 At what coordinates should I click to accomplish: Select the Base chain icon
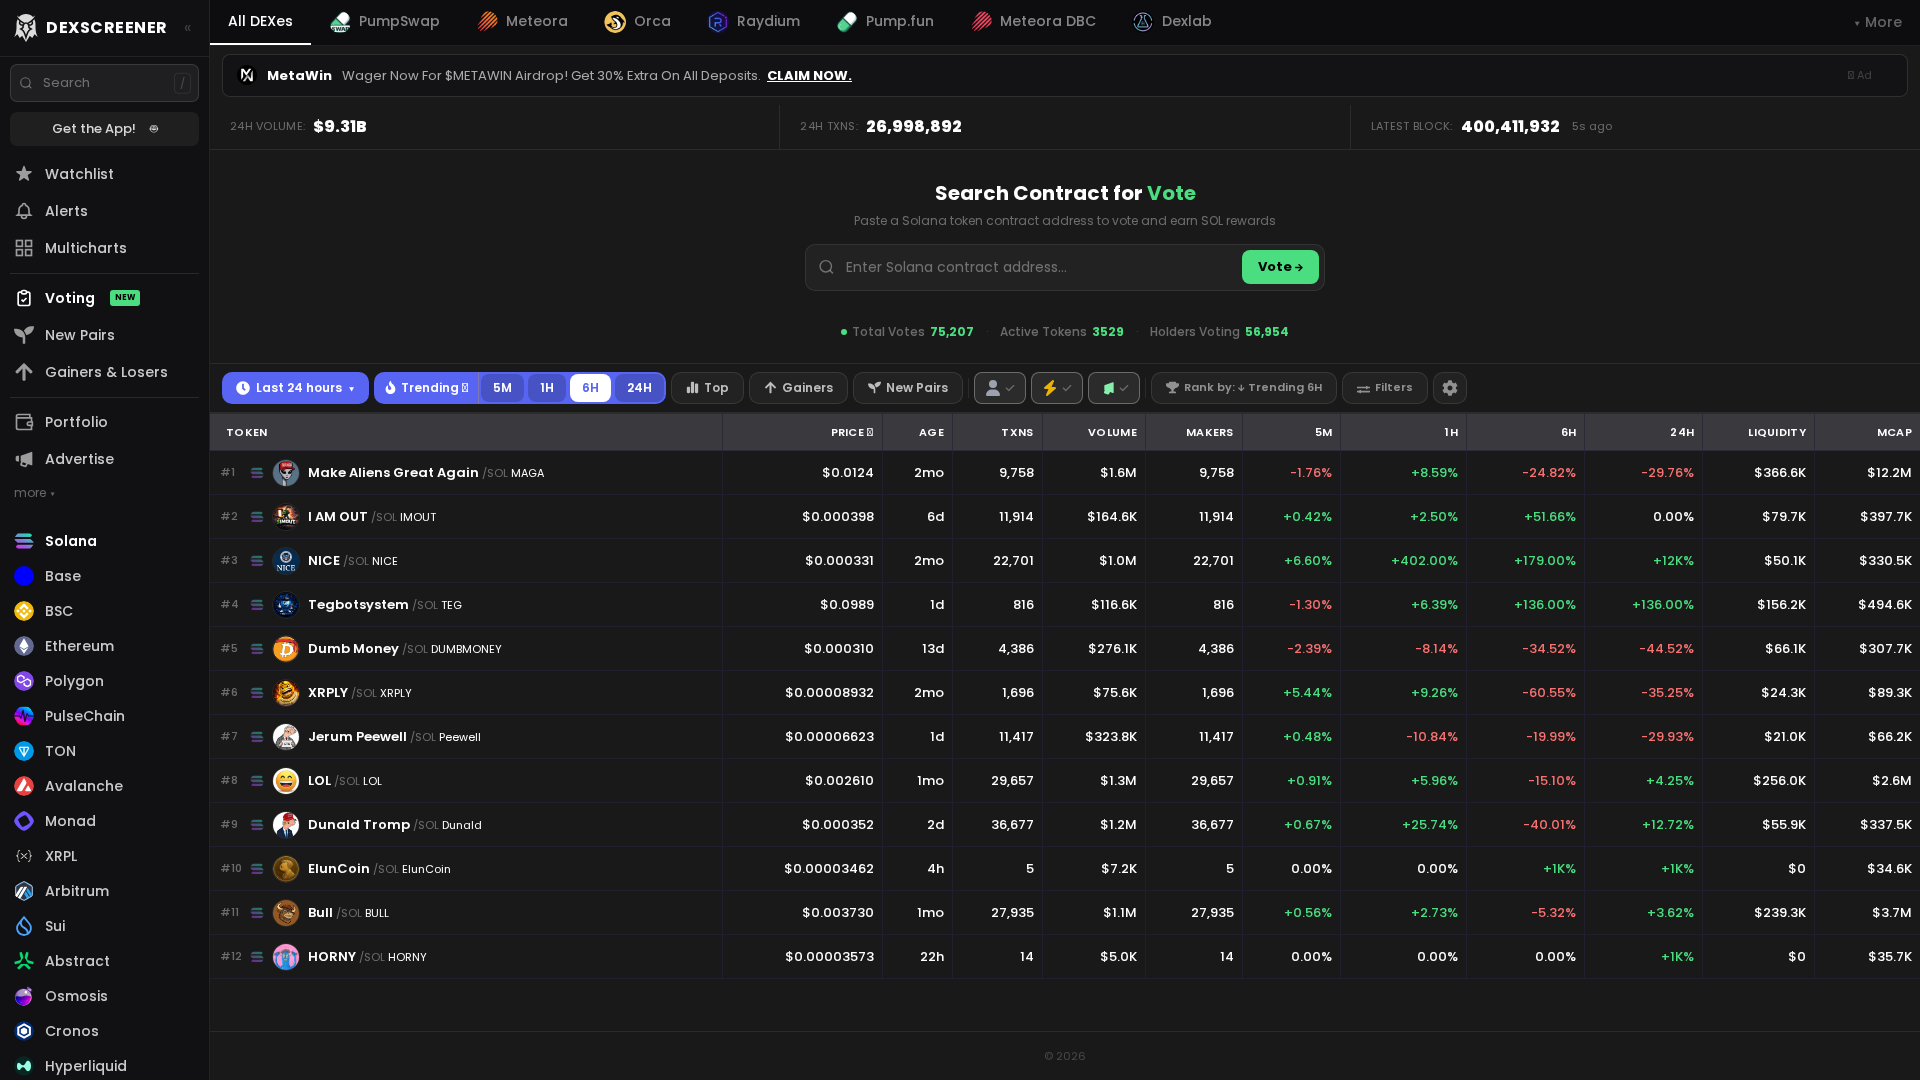[x=24, y=576]
